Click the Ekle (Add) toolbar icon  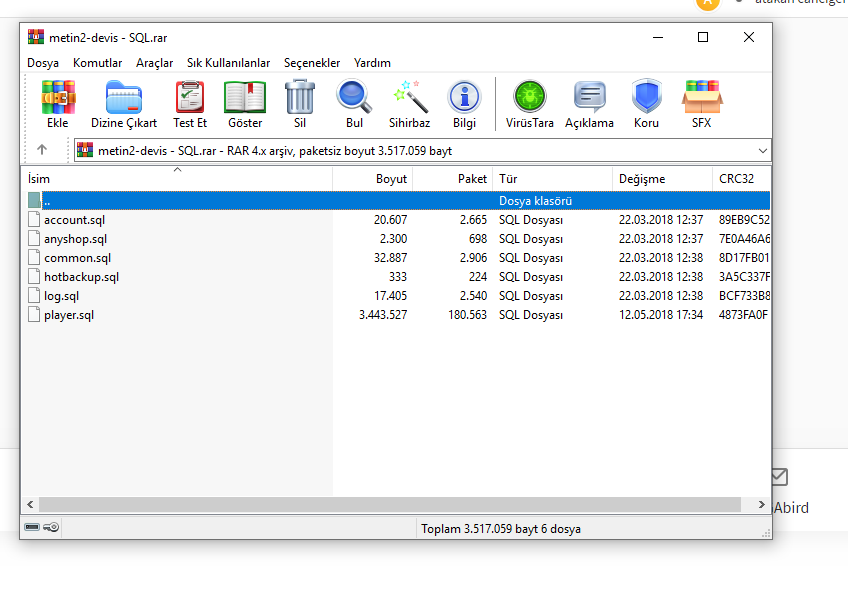coord(58,98)
